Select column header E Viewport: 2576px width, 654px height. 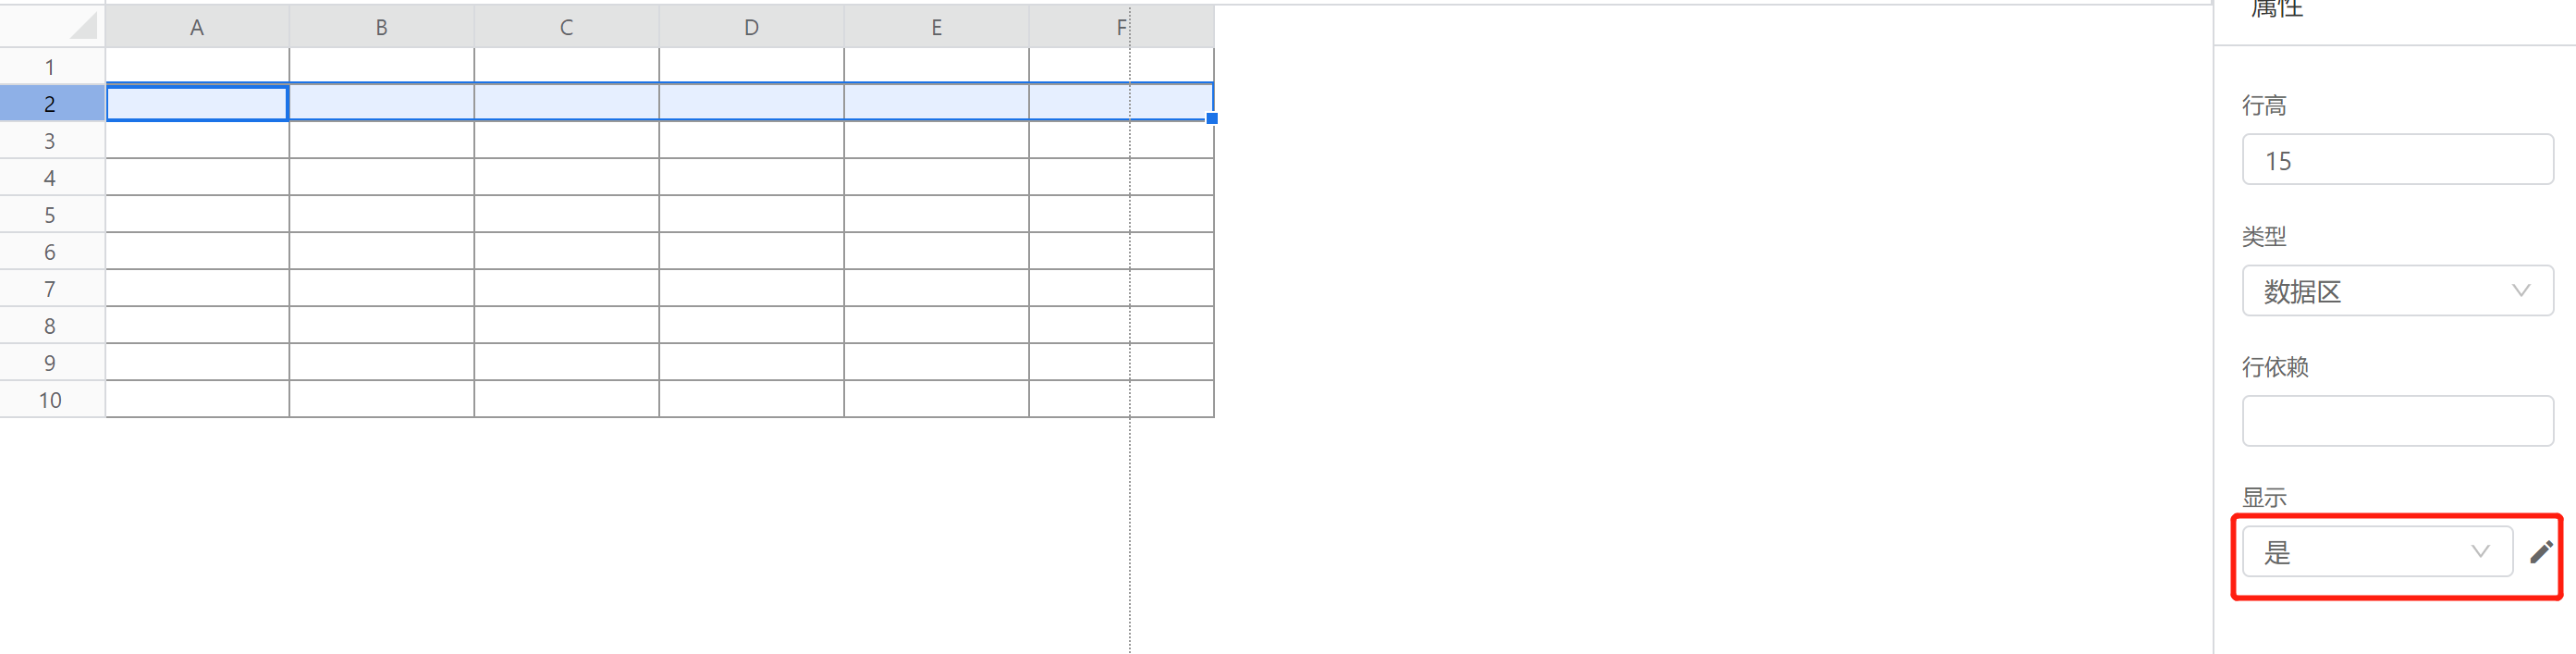point(937,27)
